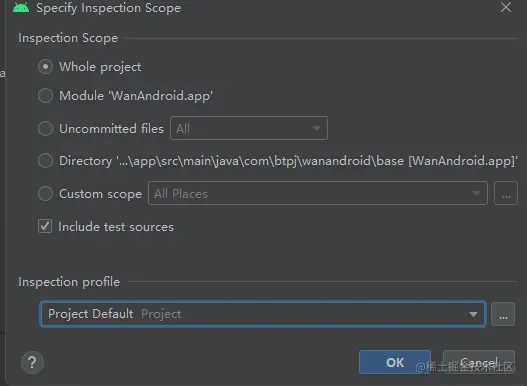This screenshot has height=386, width=527.
Task: Select the Whole project radio button
Action: (x=45, y=67)
